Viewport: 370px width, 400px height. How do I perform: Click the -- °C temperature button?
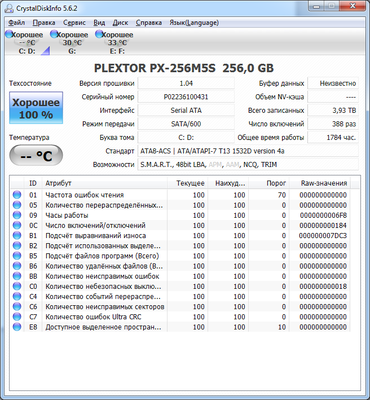click(36, 155)
